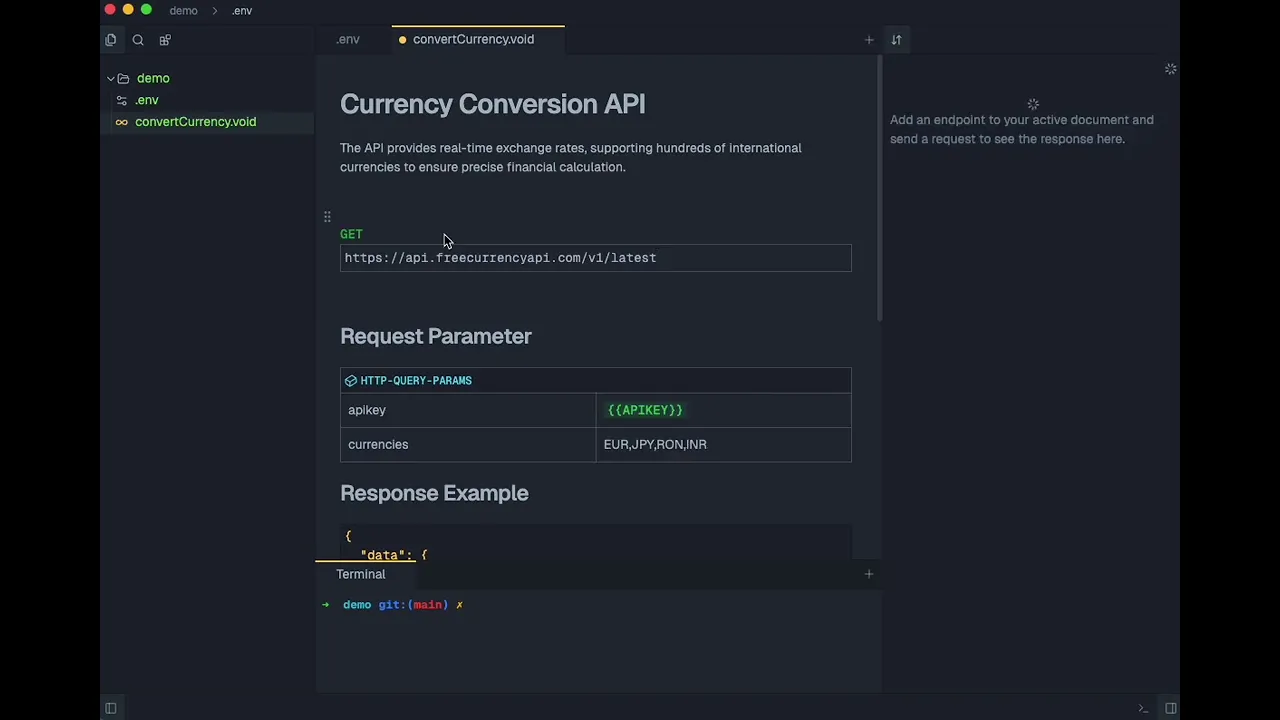Image resolution: width=1280 pixels, height=720 pixels.
Task: Click the HTTP-QUERY-PARAMS tag icon
Action: 351,381
